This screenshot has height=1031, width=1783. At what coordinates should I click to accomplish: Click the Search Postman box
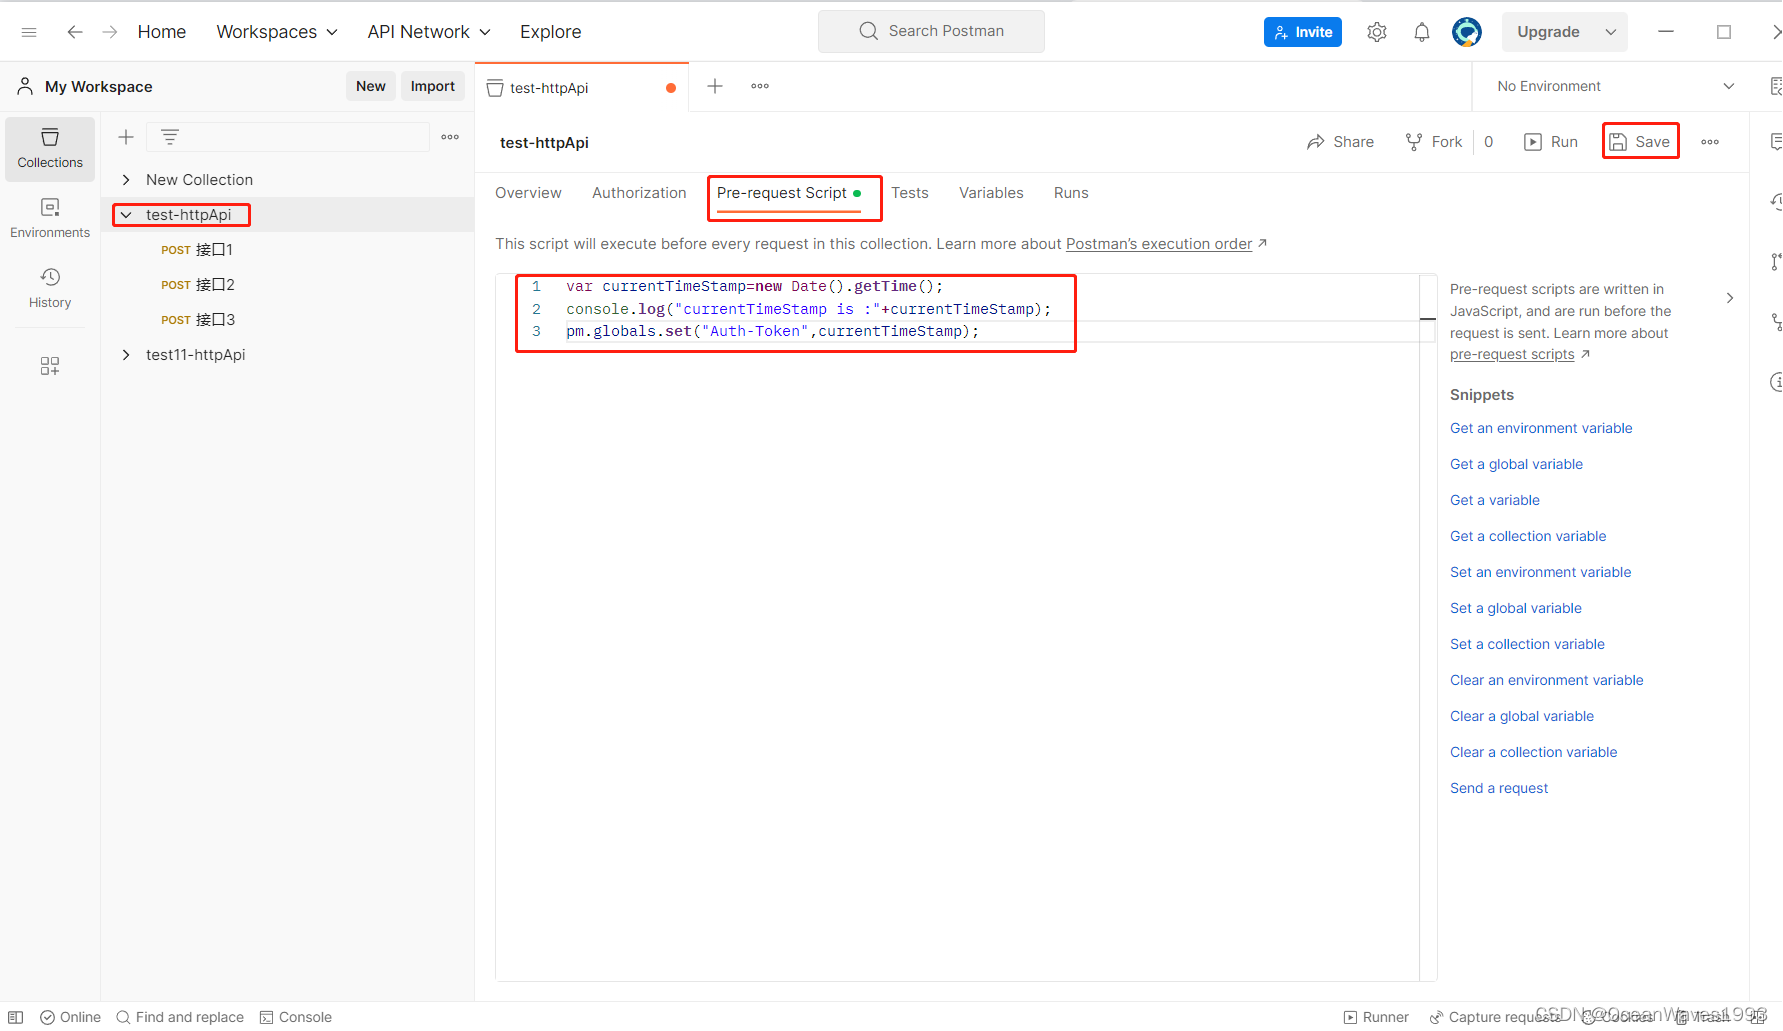931,31
